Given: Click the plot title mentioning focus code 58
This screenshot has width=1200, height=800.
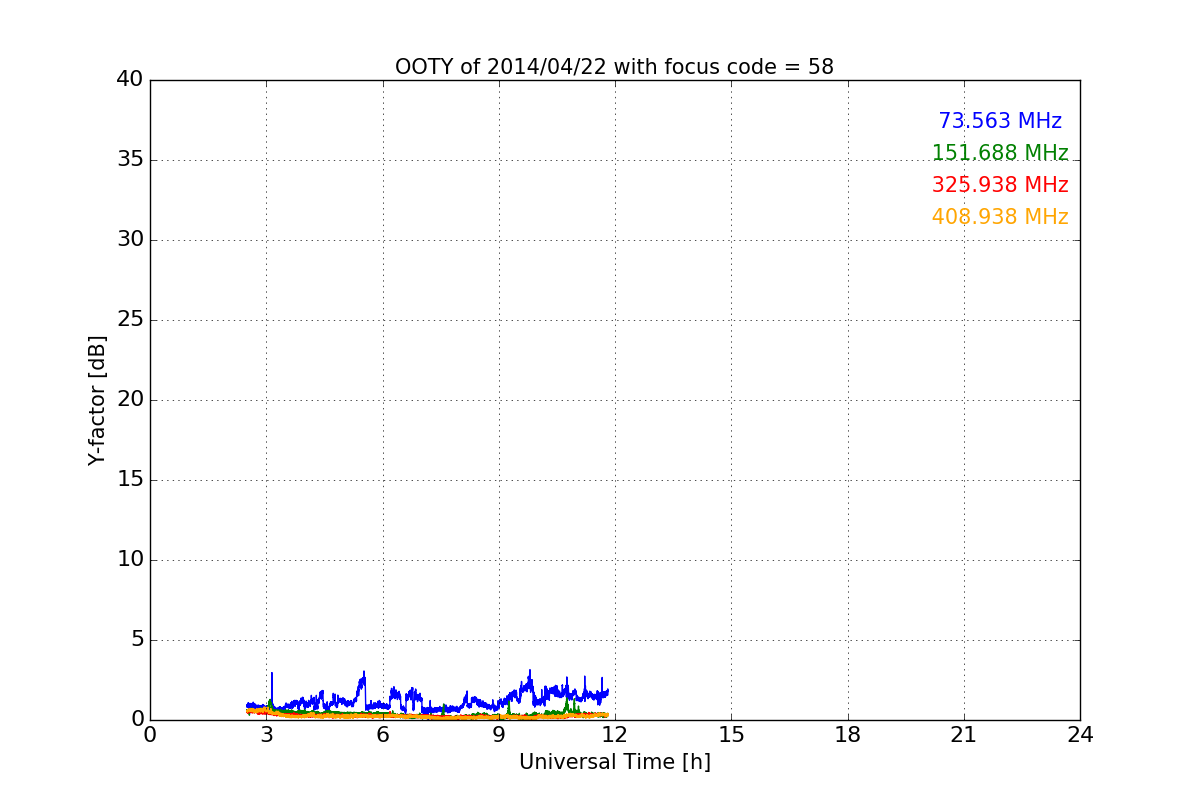Looking at the screenshot, I should pyautogui.click(x=614, y=67).
